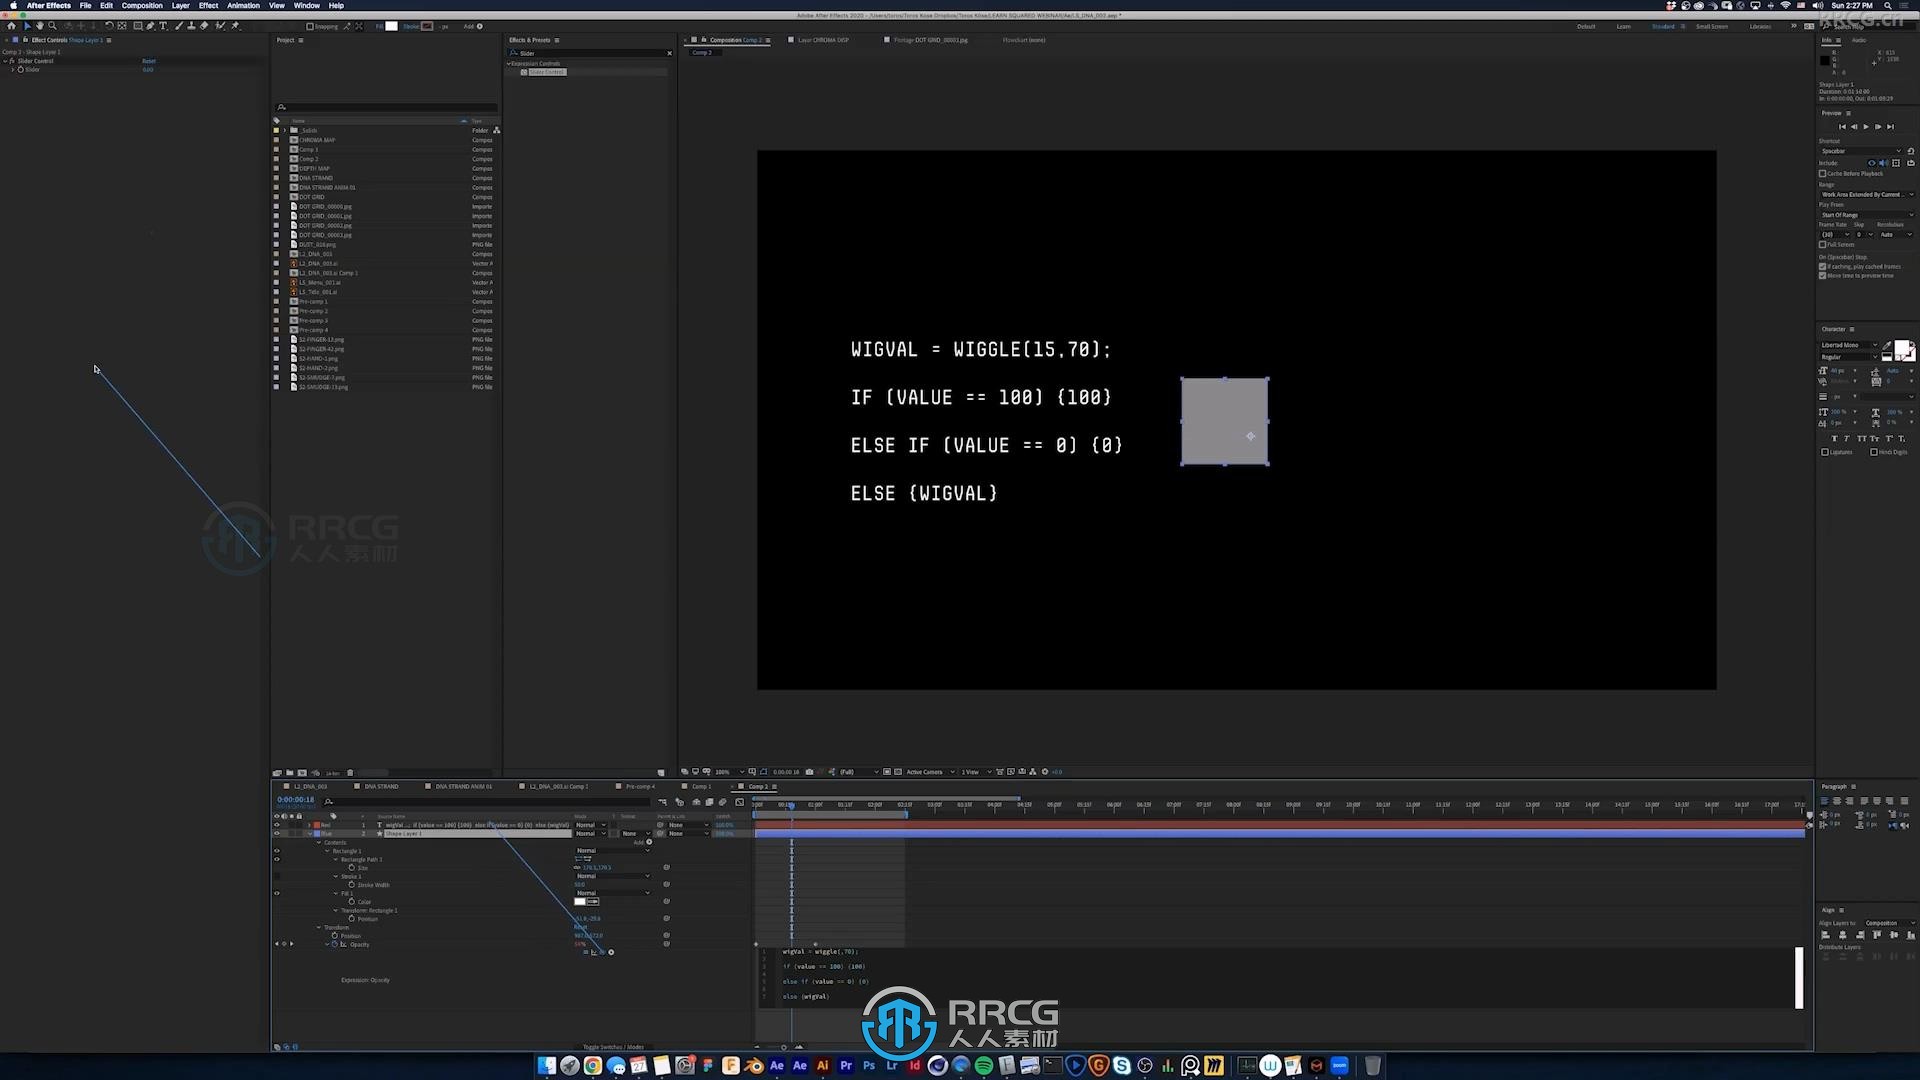Click the Stroke color swatch in toolbar
Viewport: 1920px width, 1080px height.
tap(427, 26)
